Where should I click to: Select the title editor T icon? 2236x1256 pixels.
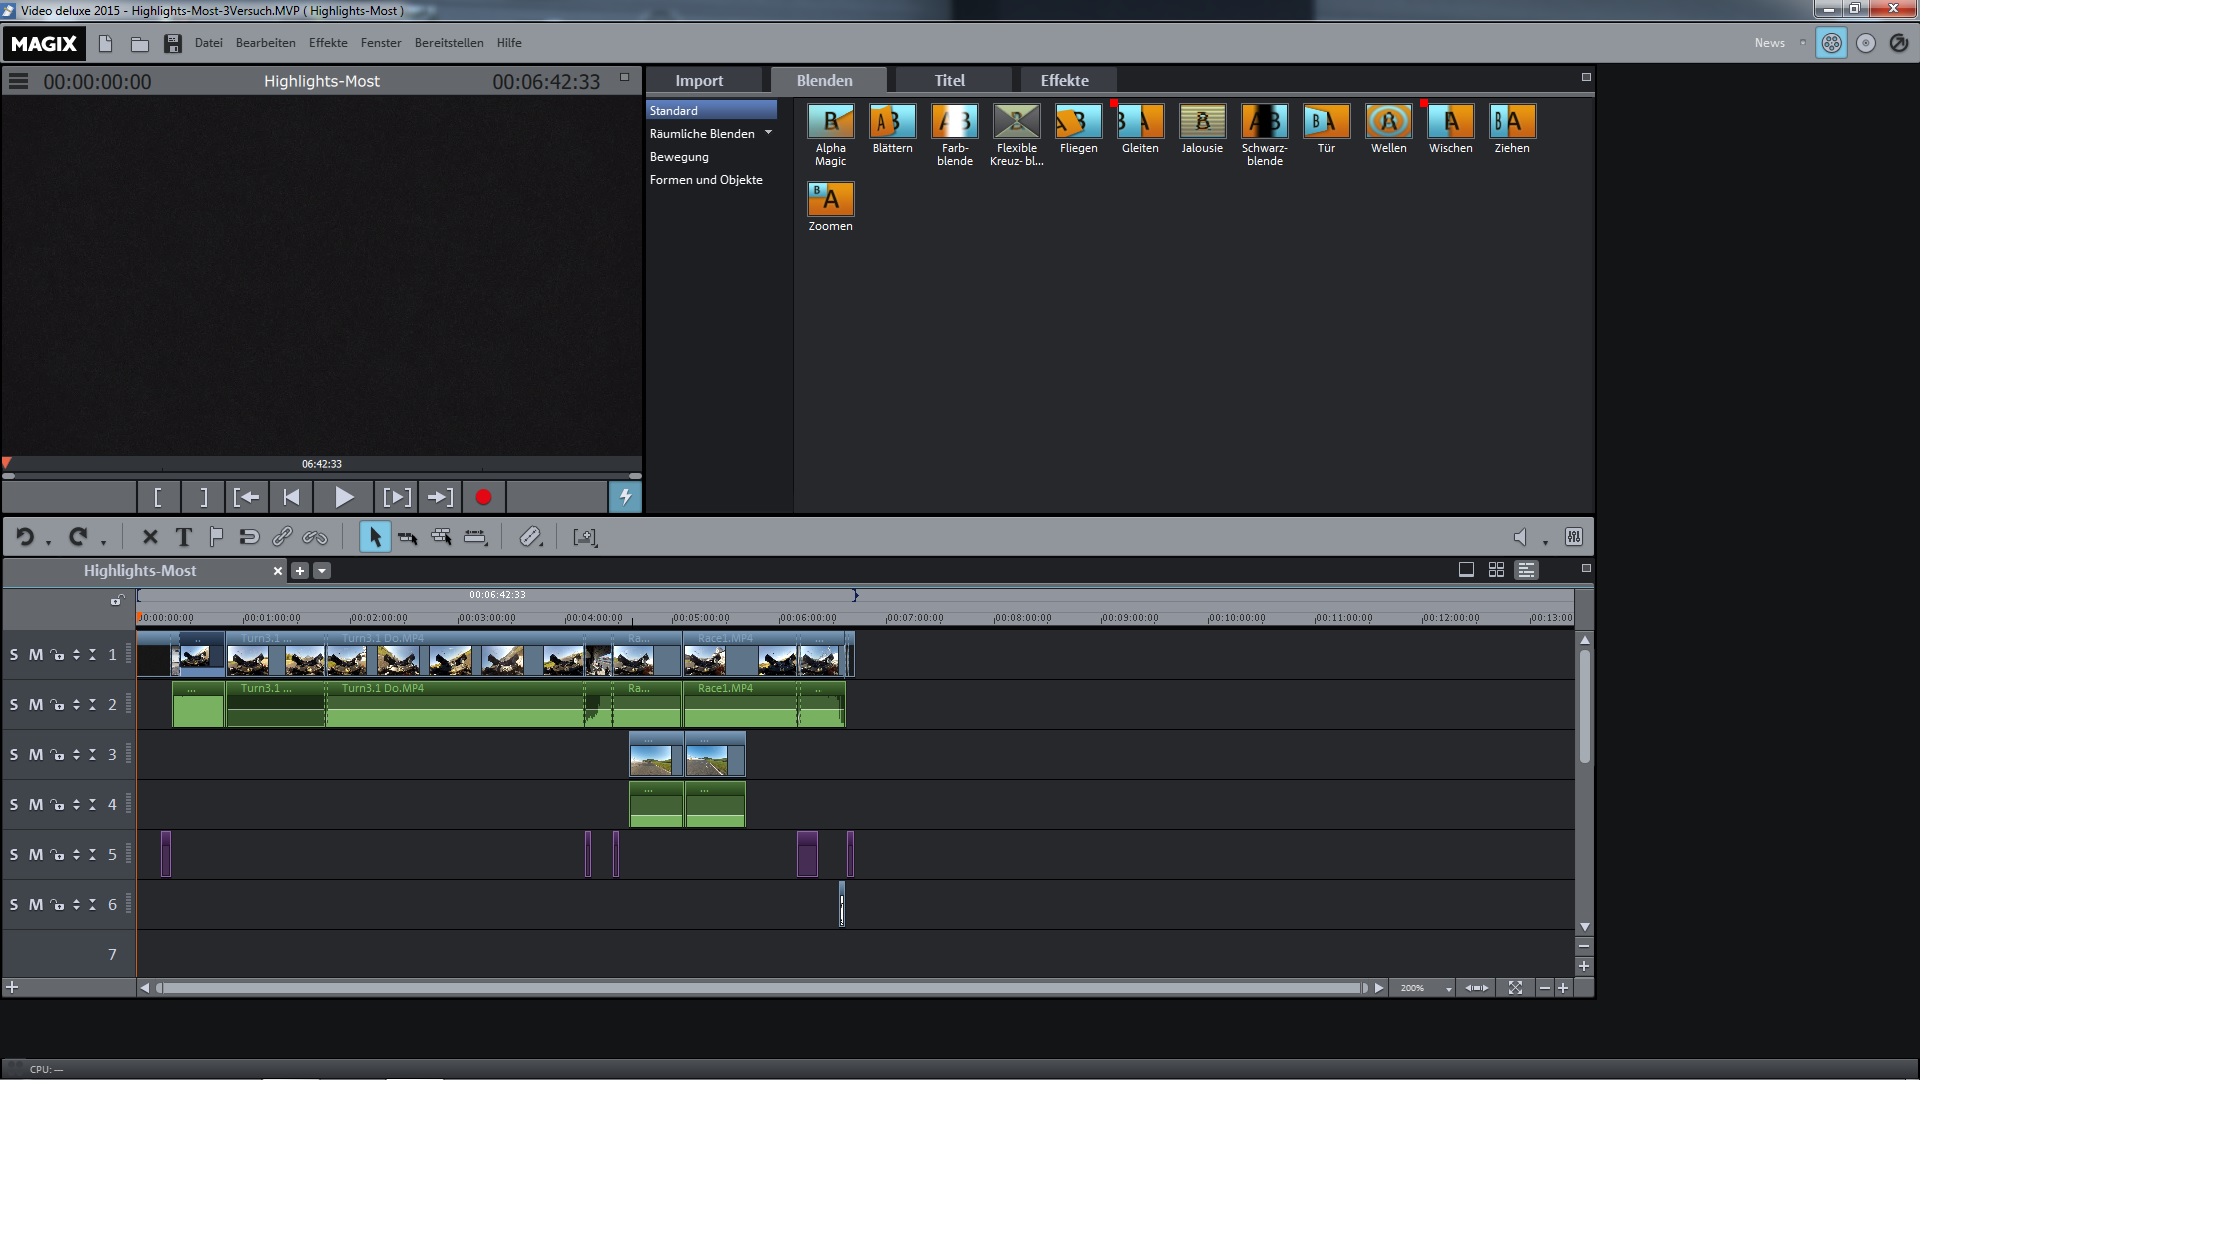[183, 537]
